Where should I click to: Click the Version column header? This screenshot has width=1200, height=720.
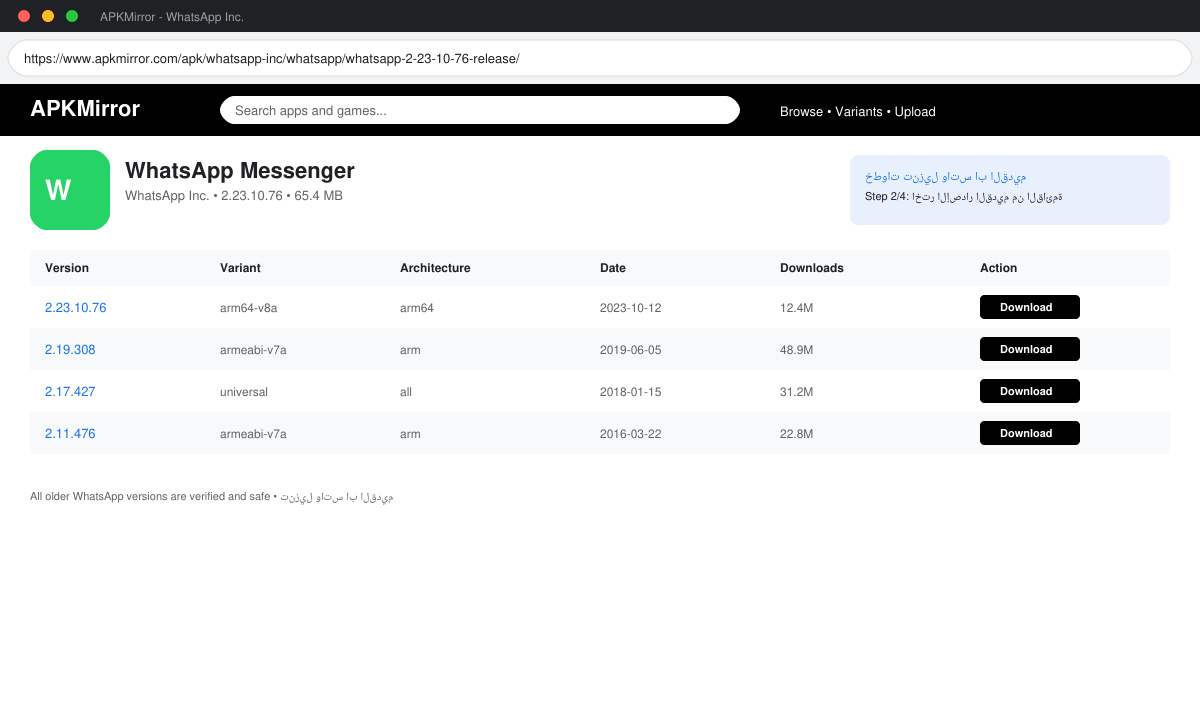coord(67,268)
